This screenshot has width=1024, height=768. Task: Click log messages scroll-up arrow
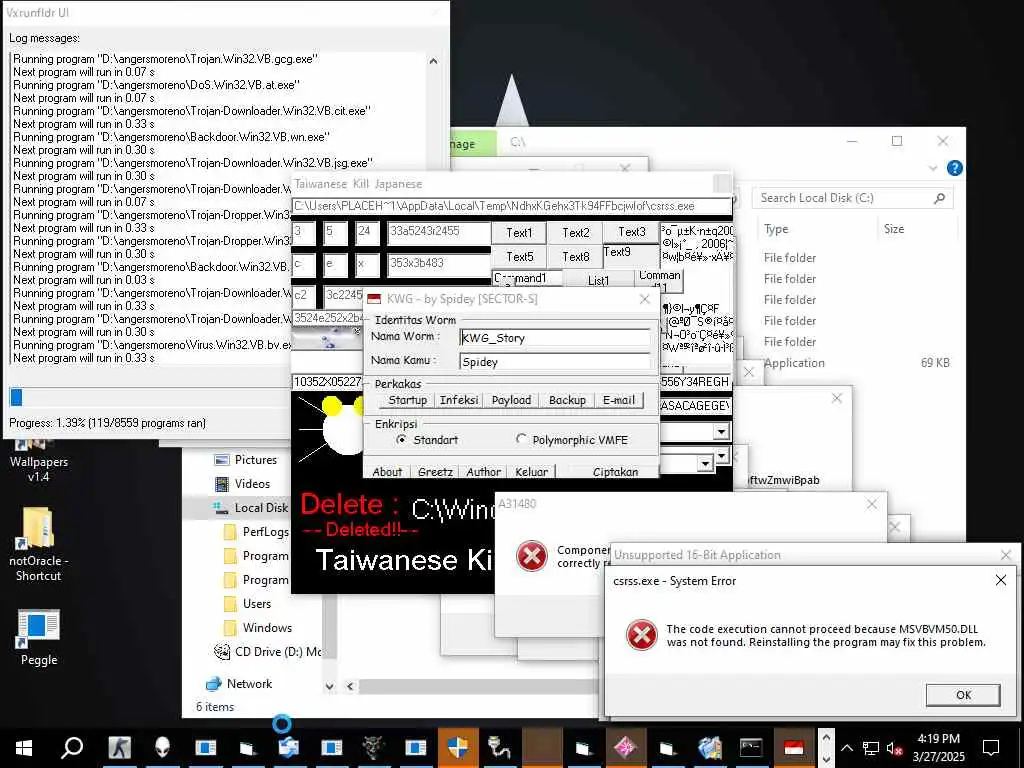(433, 61)
